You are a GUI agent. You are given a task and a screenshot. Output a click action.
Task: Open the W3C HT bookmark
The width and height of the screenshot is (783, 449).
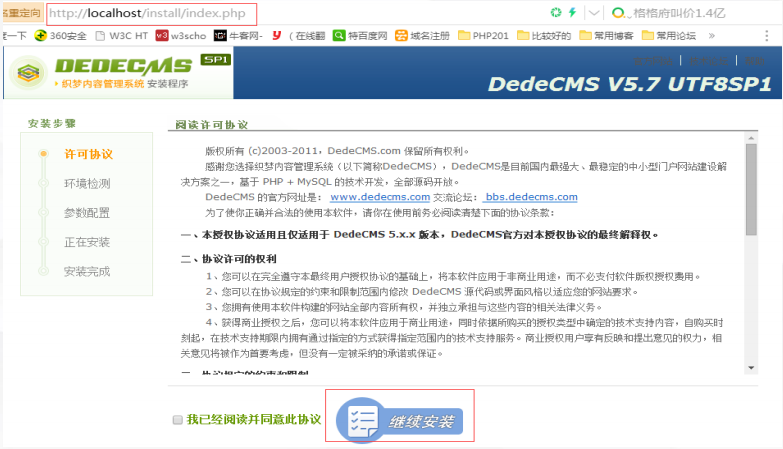pos(122,35)
